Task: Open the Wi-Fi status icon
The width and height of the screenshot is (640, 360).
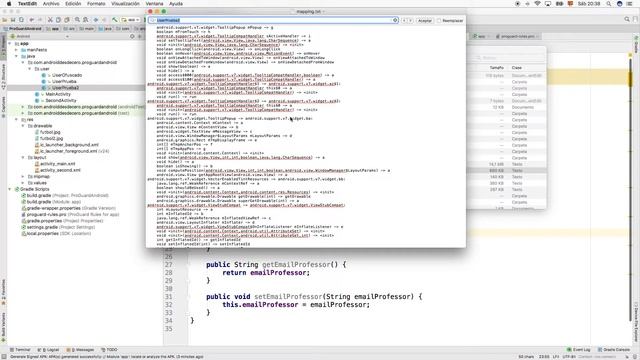Action: (538, 4)
